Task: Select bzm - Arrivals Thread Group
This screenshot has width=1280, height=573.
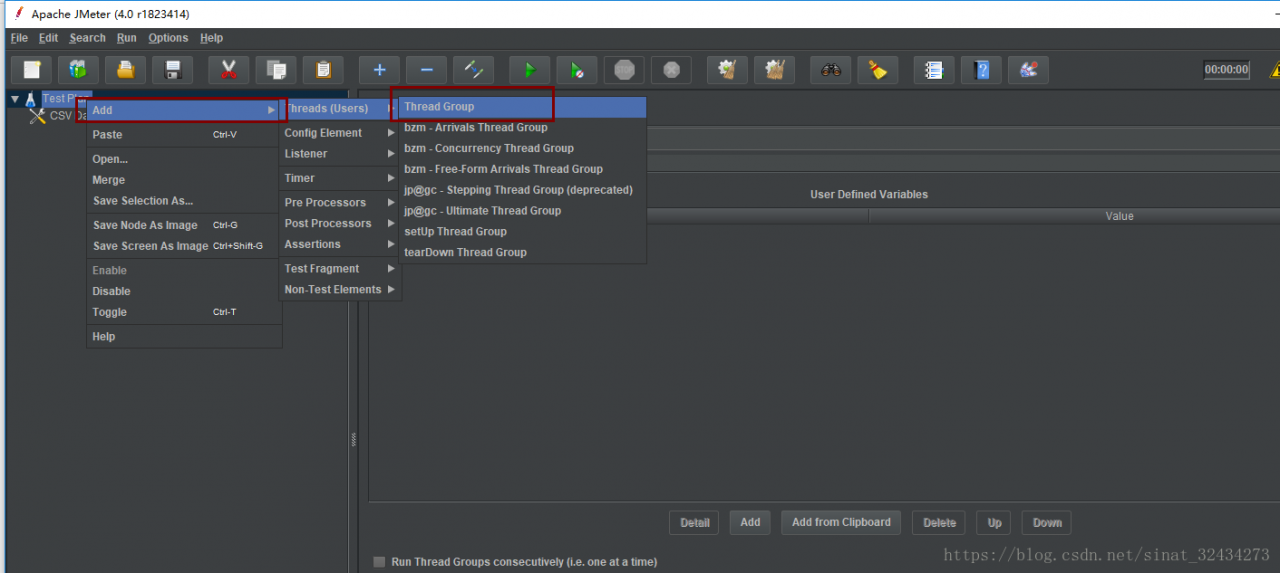Action: pos(523,127)
